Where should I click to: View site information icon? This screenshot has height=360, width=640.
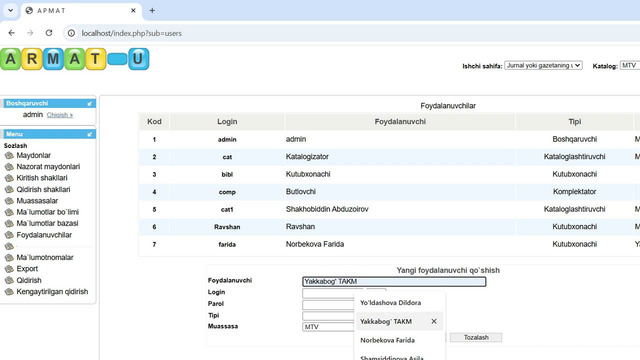click(x=71, y=33)
